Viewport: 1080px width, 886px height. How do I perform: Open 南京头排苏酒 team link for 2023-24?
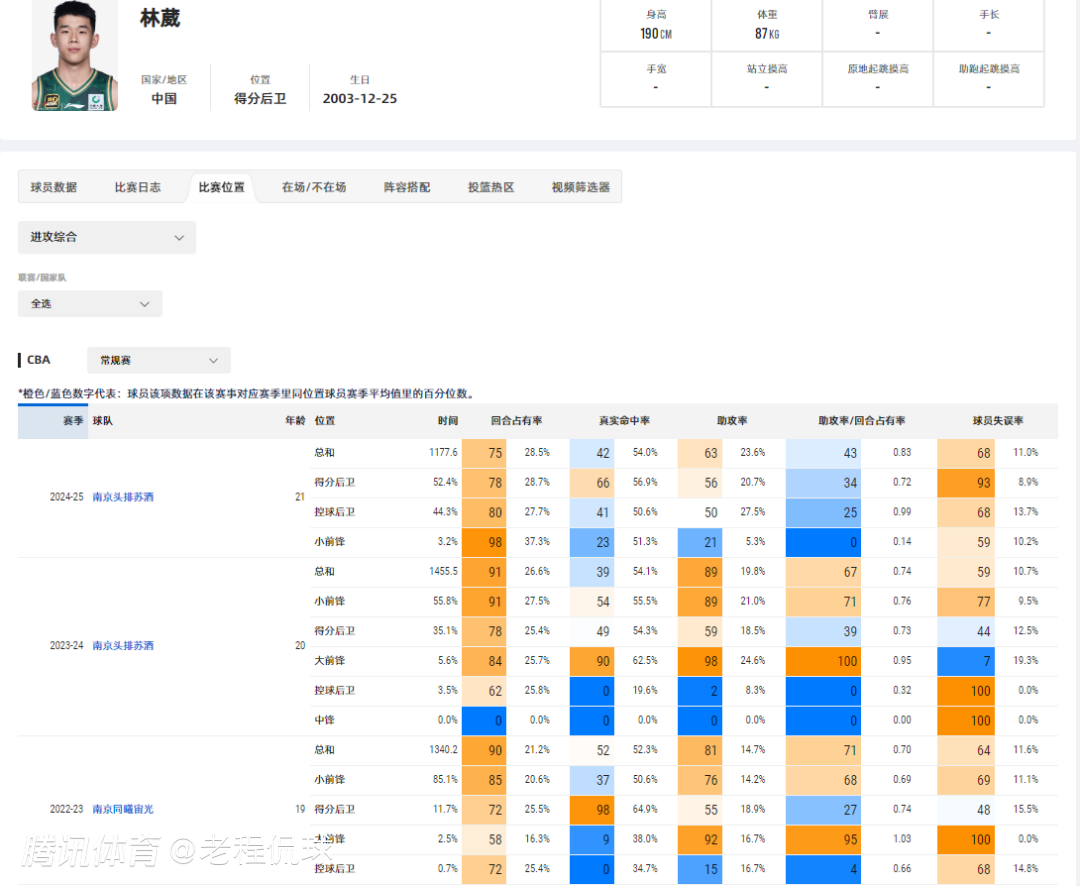[x=123, y=646]
